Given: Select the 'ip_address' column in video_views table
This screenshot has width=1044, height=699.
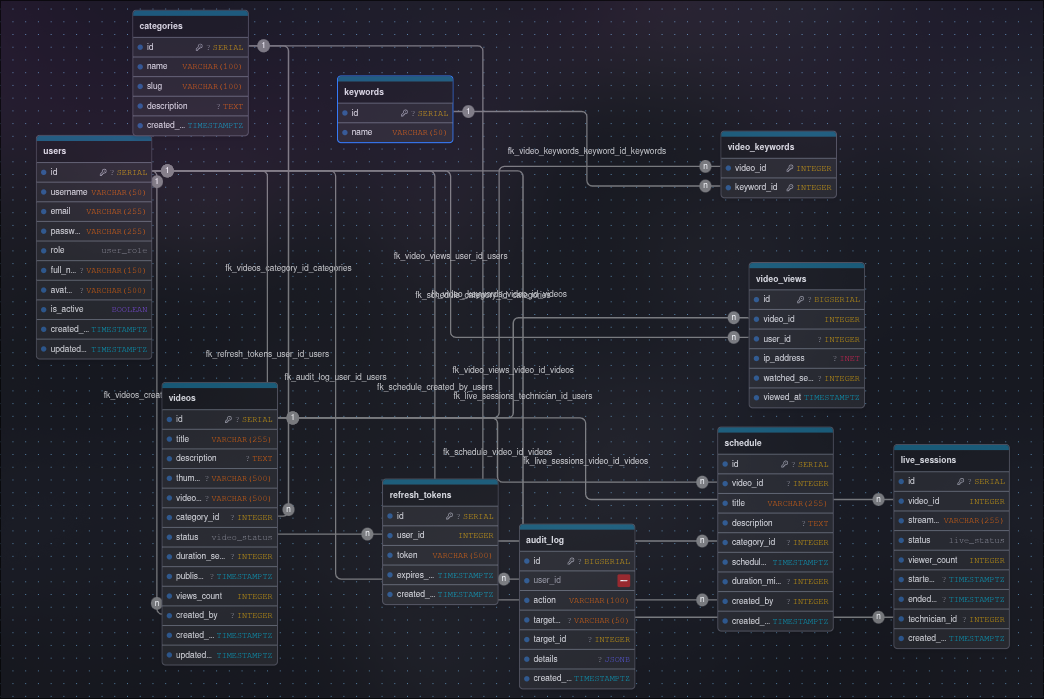Looking at the screenshot, I should [x=807, y=358].
